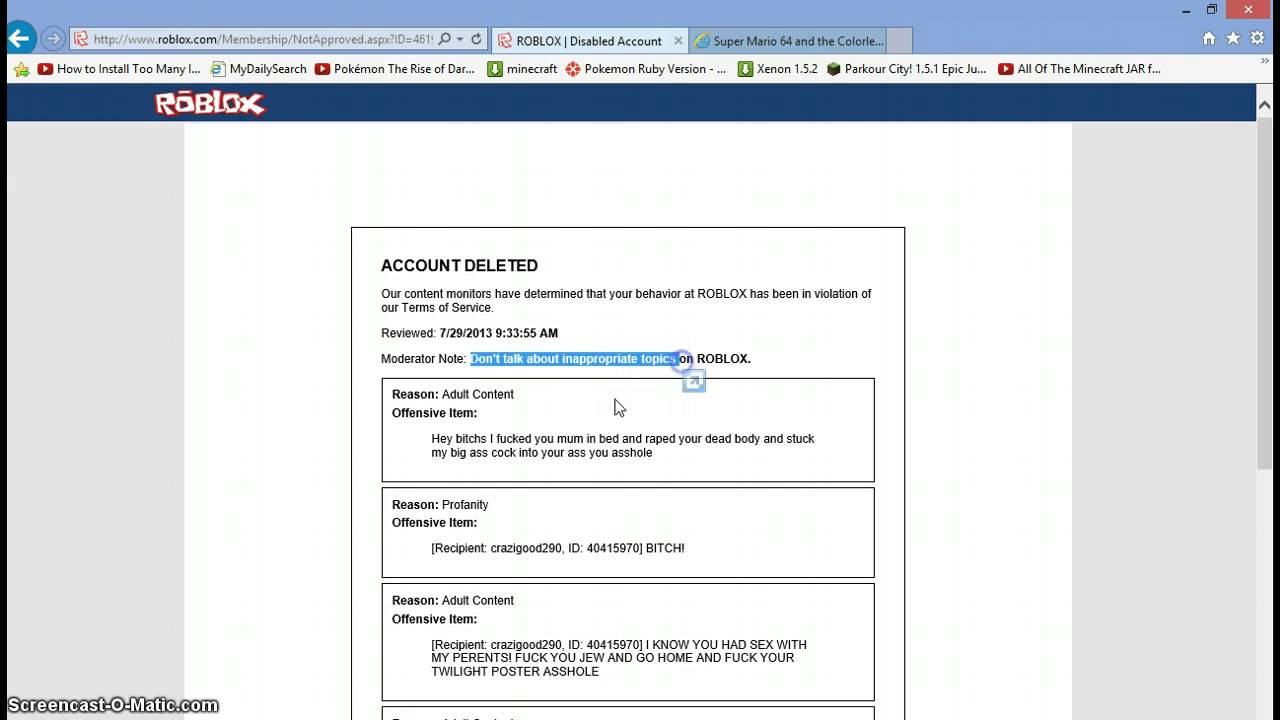Restore down the browser window
The width and height of the screenshot is (1280, 720).
1211,9
